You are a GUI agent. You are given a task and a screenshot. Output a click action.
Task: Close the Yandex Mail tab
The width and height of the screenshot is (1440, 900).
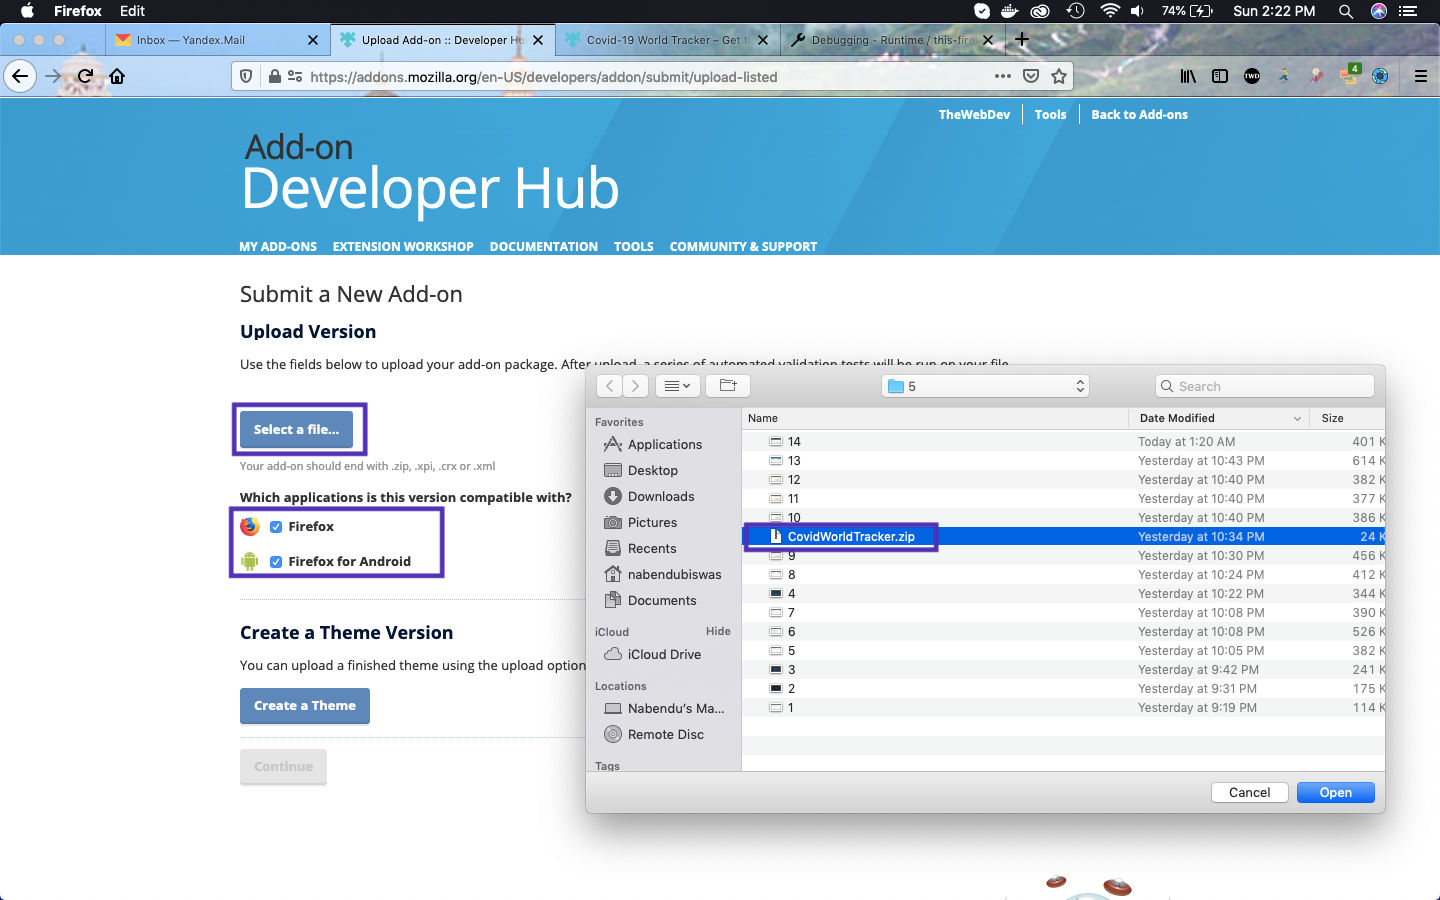(313, 40)
